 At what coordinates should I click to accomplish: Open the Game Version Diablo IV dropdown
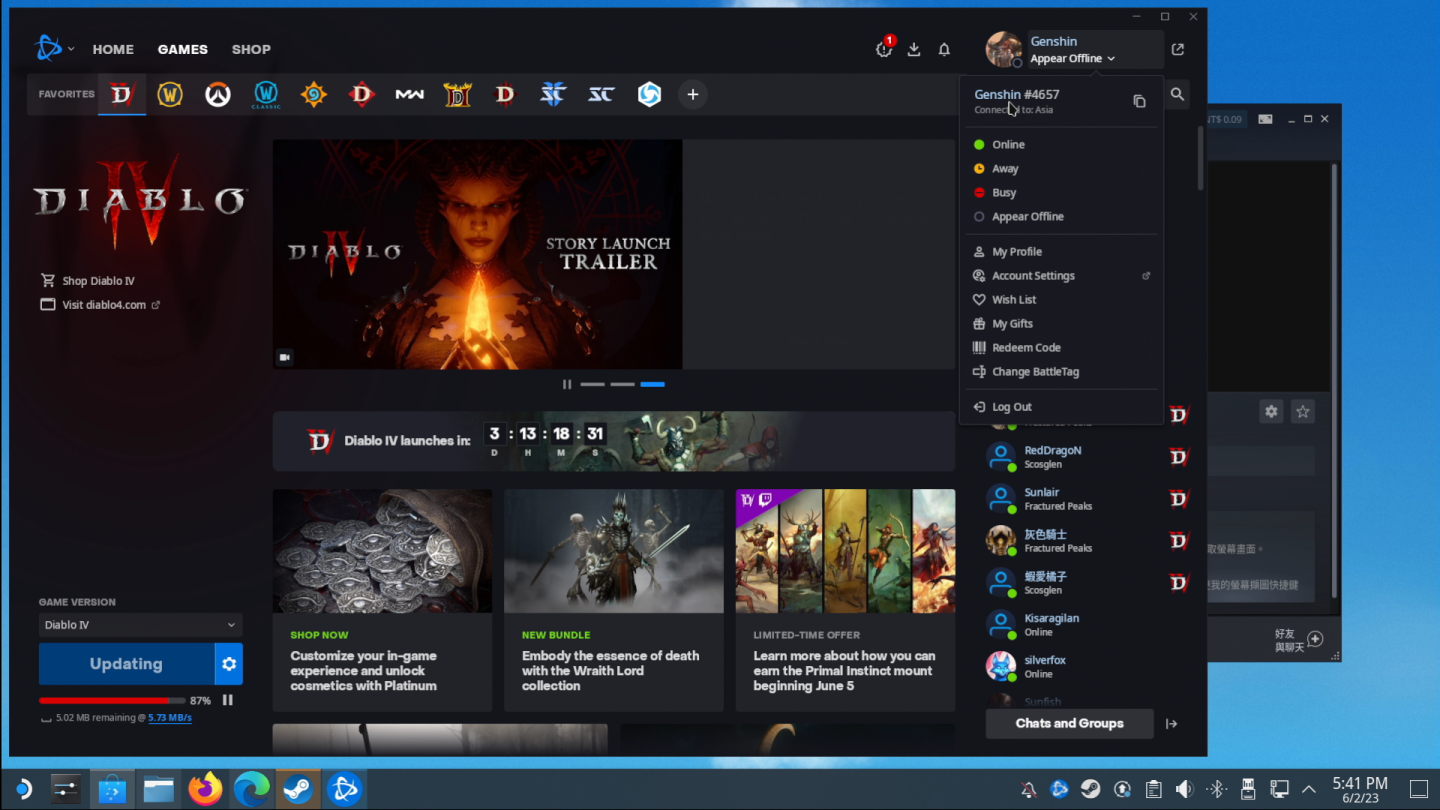pyautogui.click(x=141, y=625)
